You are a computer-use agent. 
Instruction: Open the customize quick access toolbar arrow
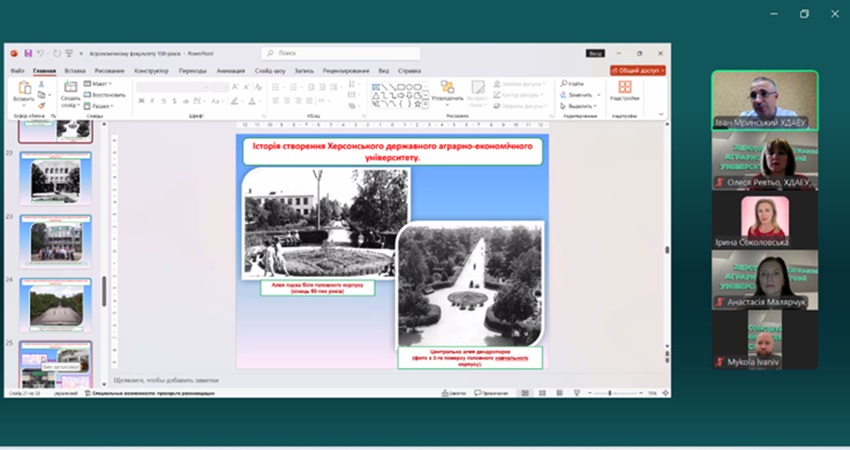click(x=81, y=54)
